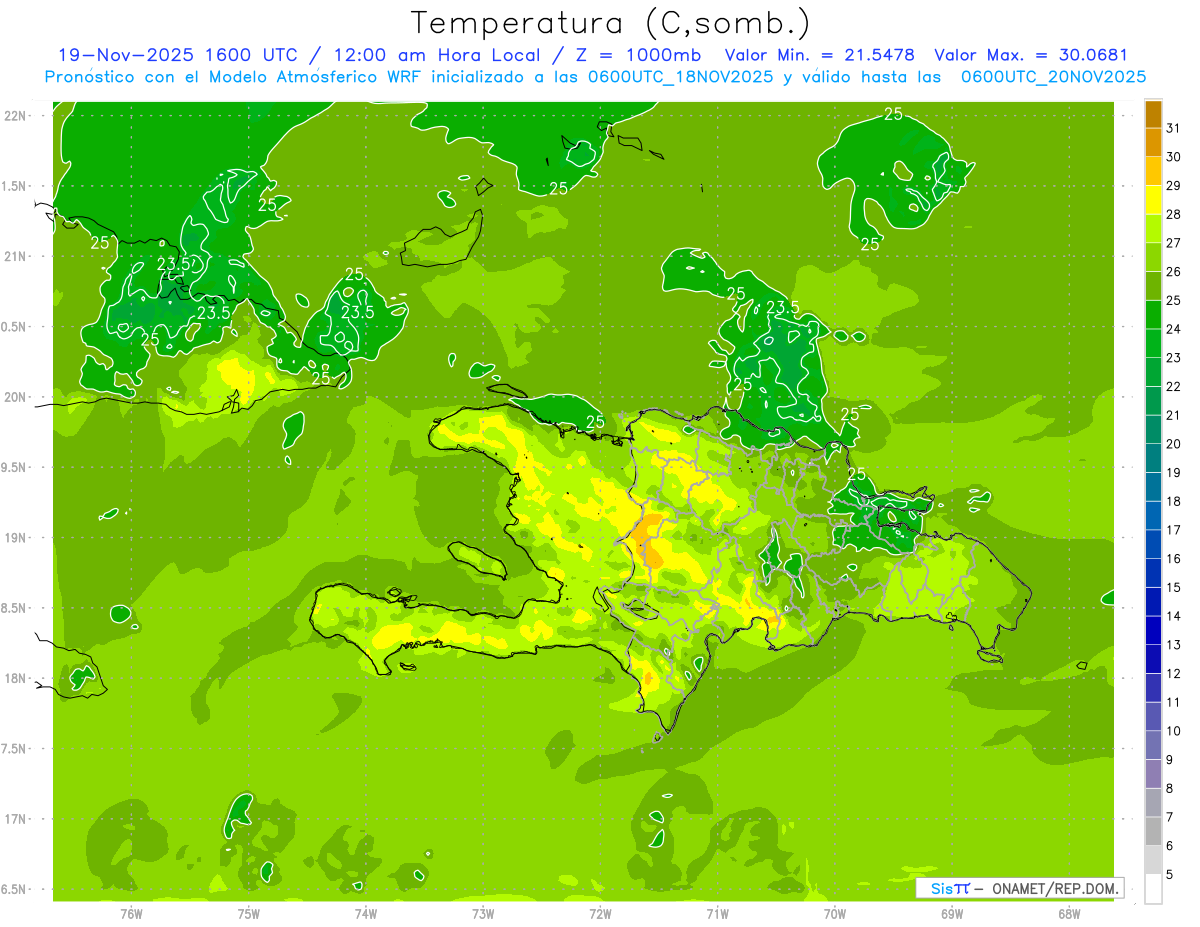The image size is (1200, 927).
Task: Click the '68W' longitude axis label
Action: (x=1069, y=914)
